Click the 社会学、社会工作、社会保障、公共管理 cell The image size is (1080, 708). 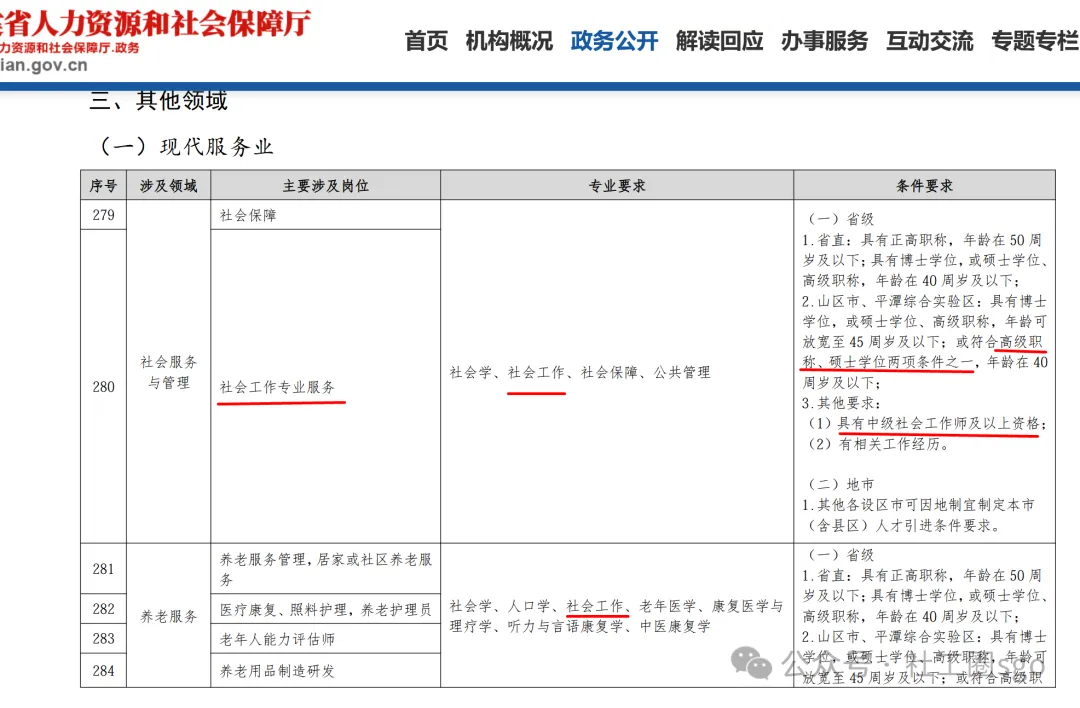tap(617, 372)
